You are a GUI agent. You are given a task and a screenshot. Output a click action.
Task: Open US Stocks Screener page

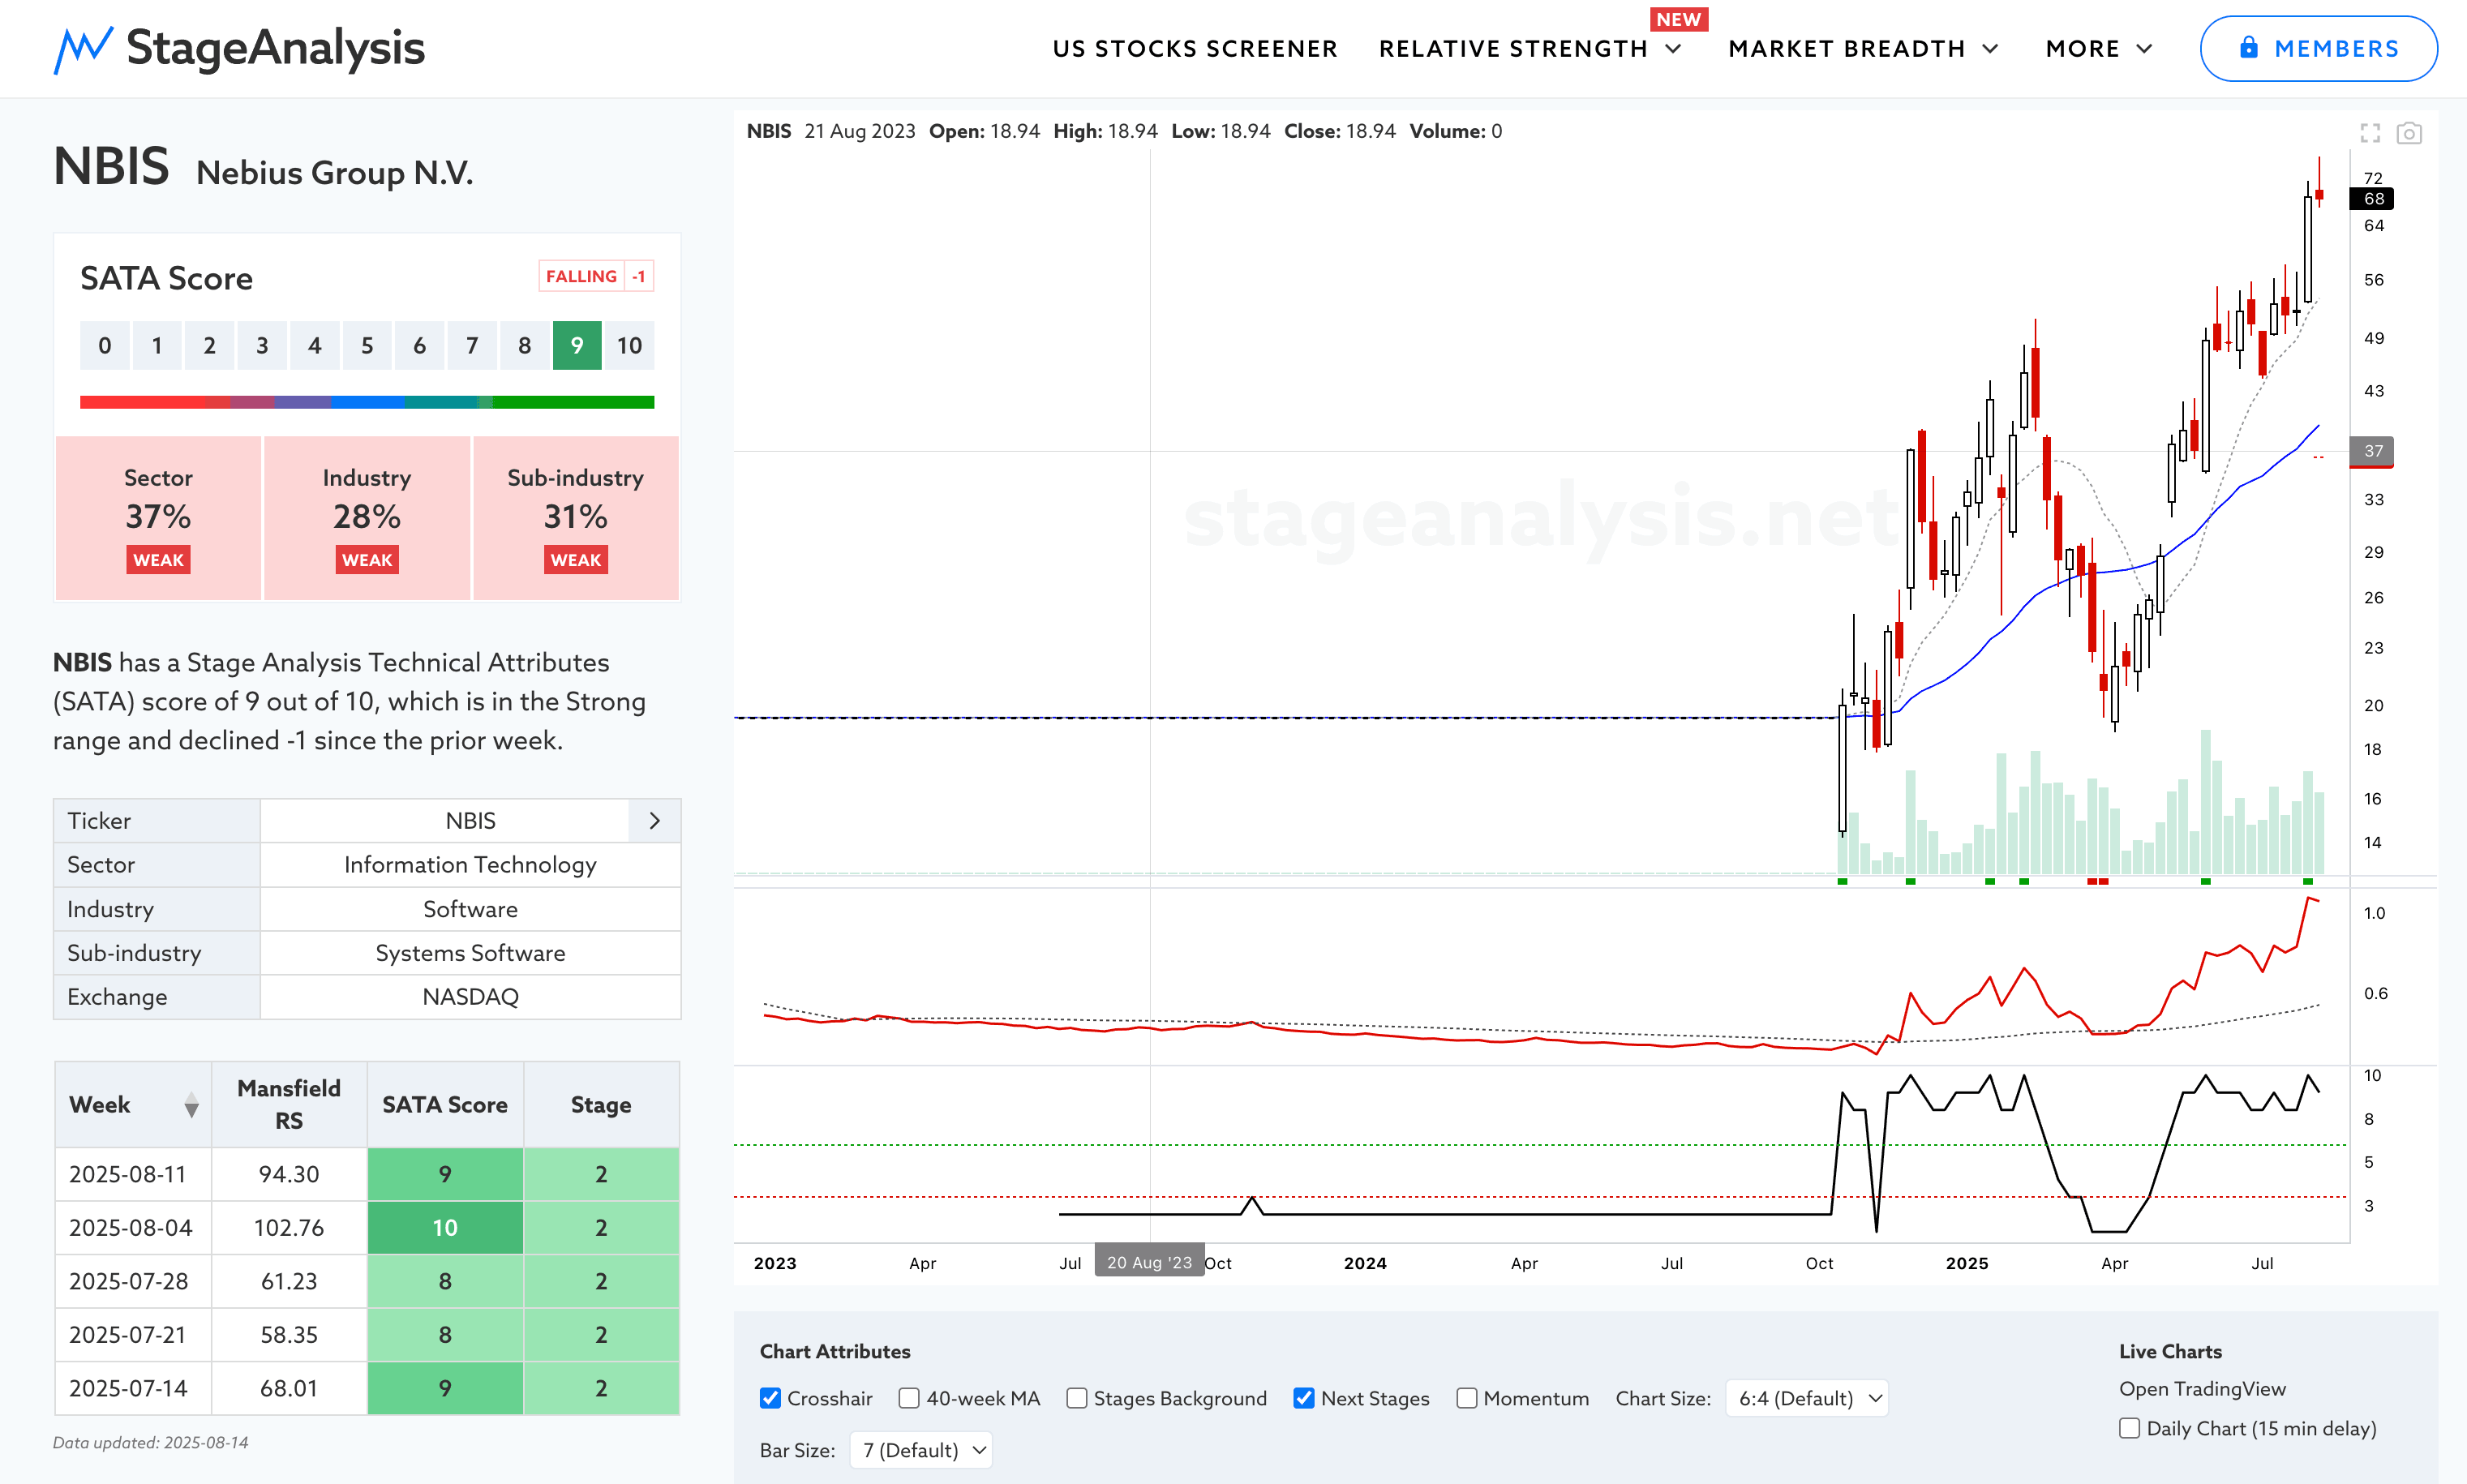point(1195,49)
